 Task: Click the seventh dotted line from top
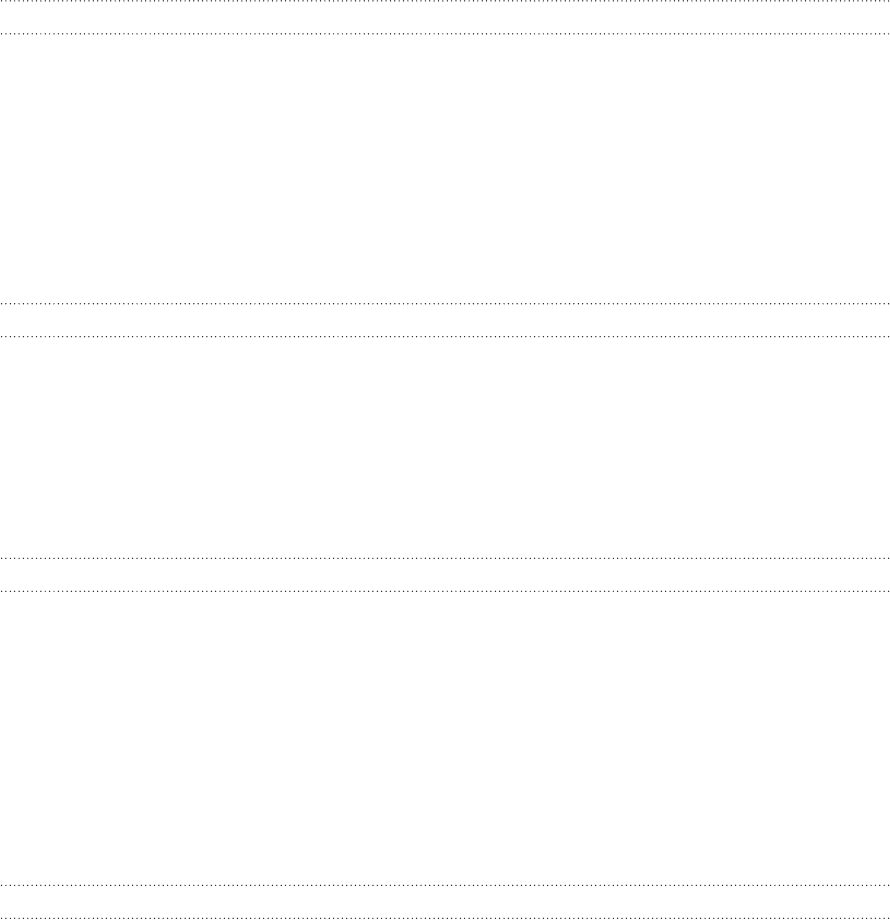pyautogui.click(x=445, y=885)
